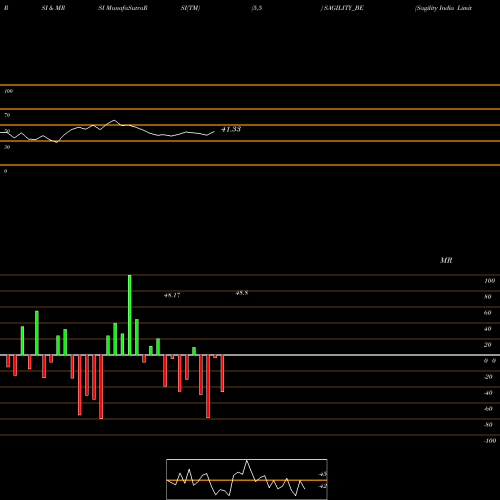
Task: Open the mini RSI overview chart at bottom
Action: coord(247,479)
